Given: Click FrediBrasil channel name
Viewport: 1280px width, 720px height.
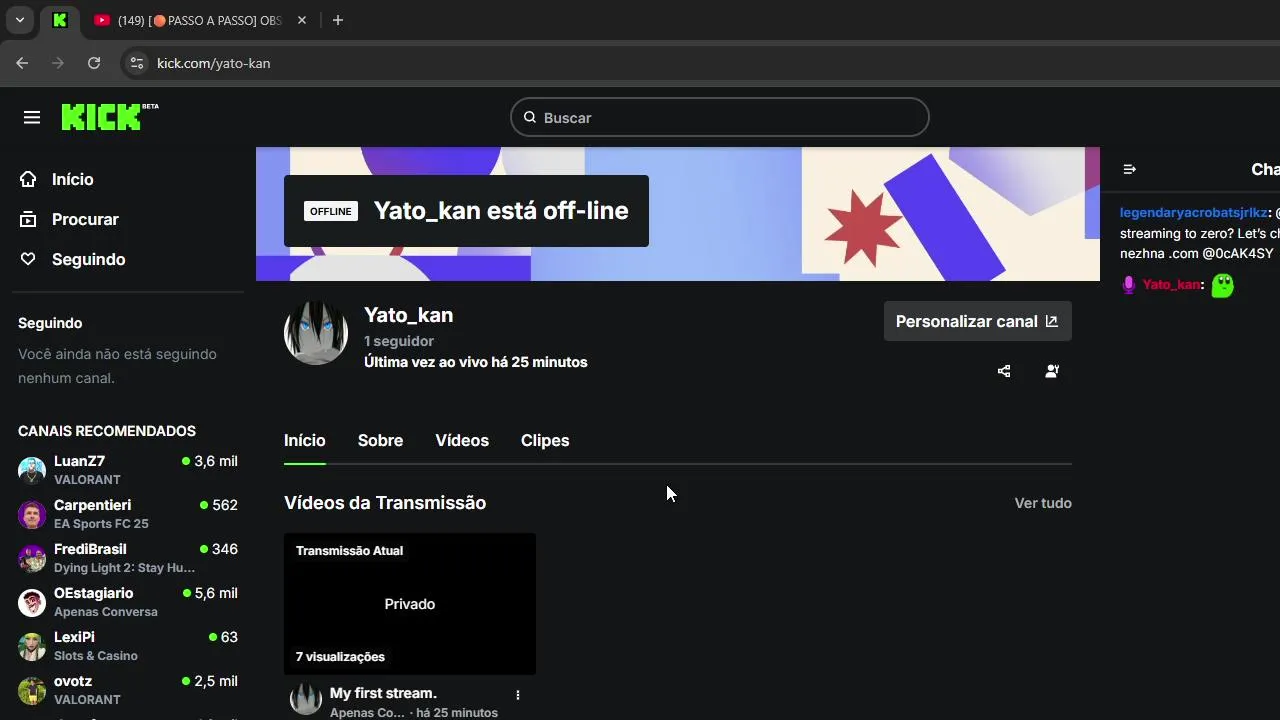Looking at the screenshot, I should click(90, 549).
